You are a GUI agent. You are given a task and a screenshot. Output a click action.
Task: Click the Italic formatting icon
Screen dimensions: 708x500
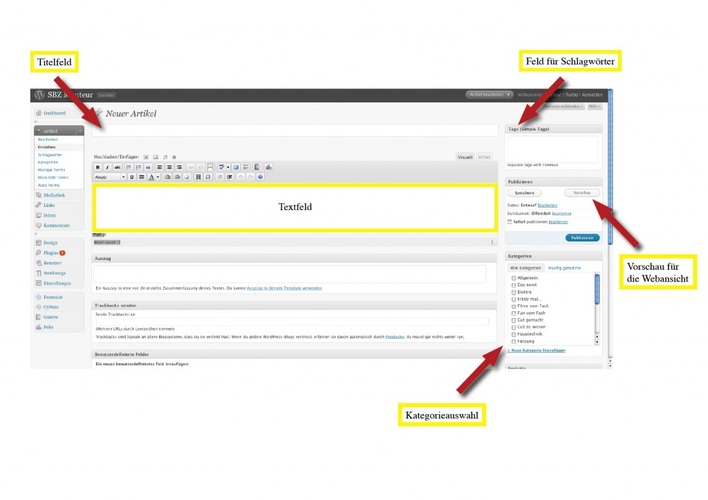(x=107, y=167)
